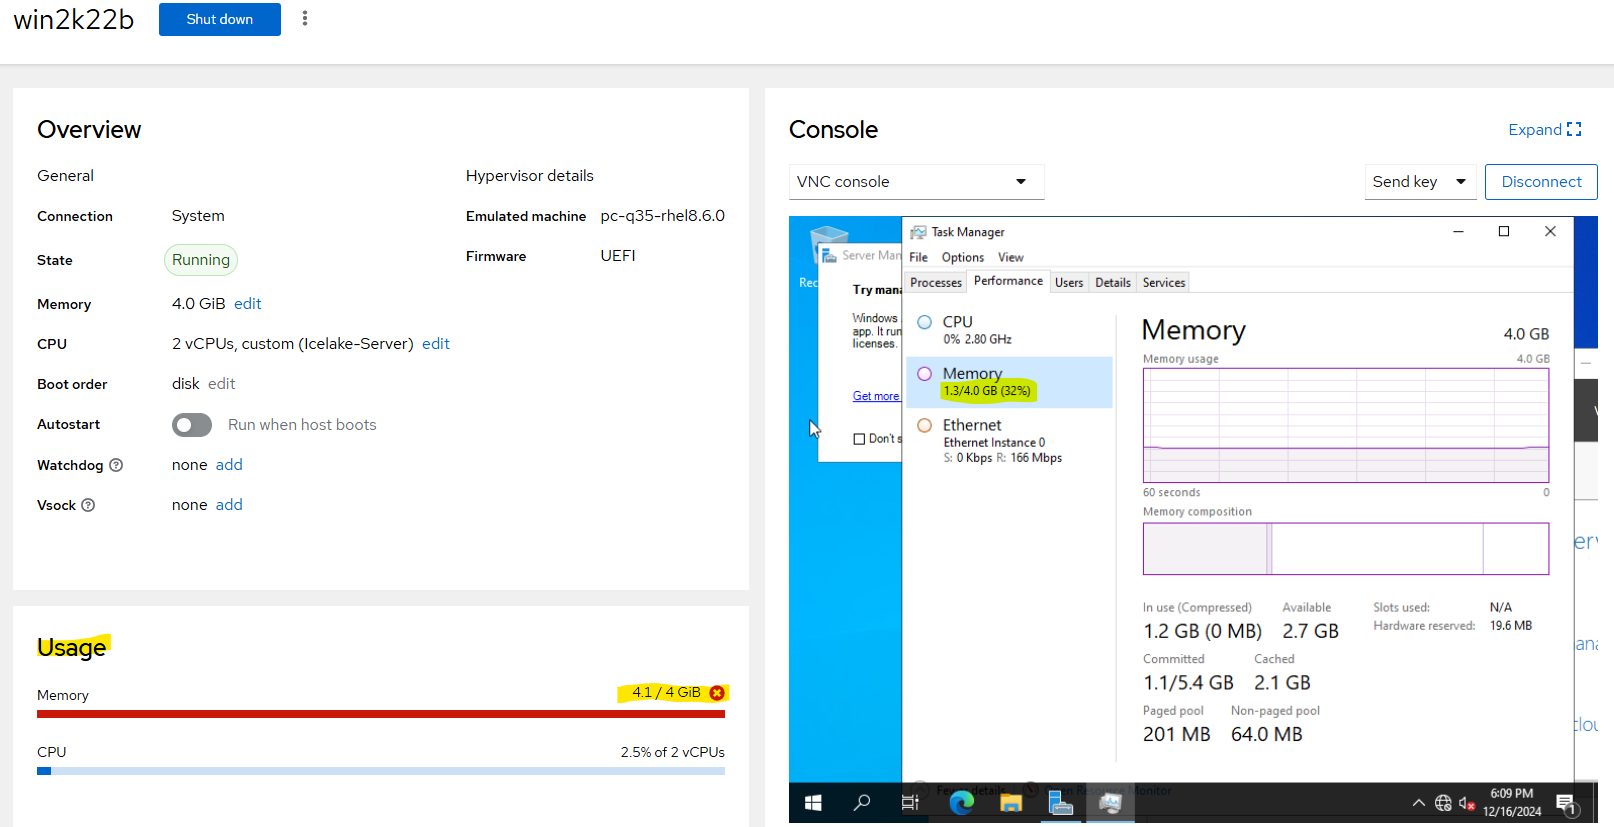Click the "pc-q35-rhel8.6.0" emulated machine value
Viewport: 1614px width, 827px height.
[x=662, y=216]
